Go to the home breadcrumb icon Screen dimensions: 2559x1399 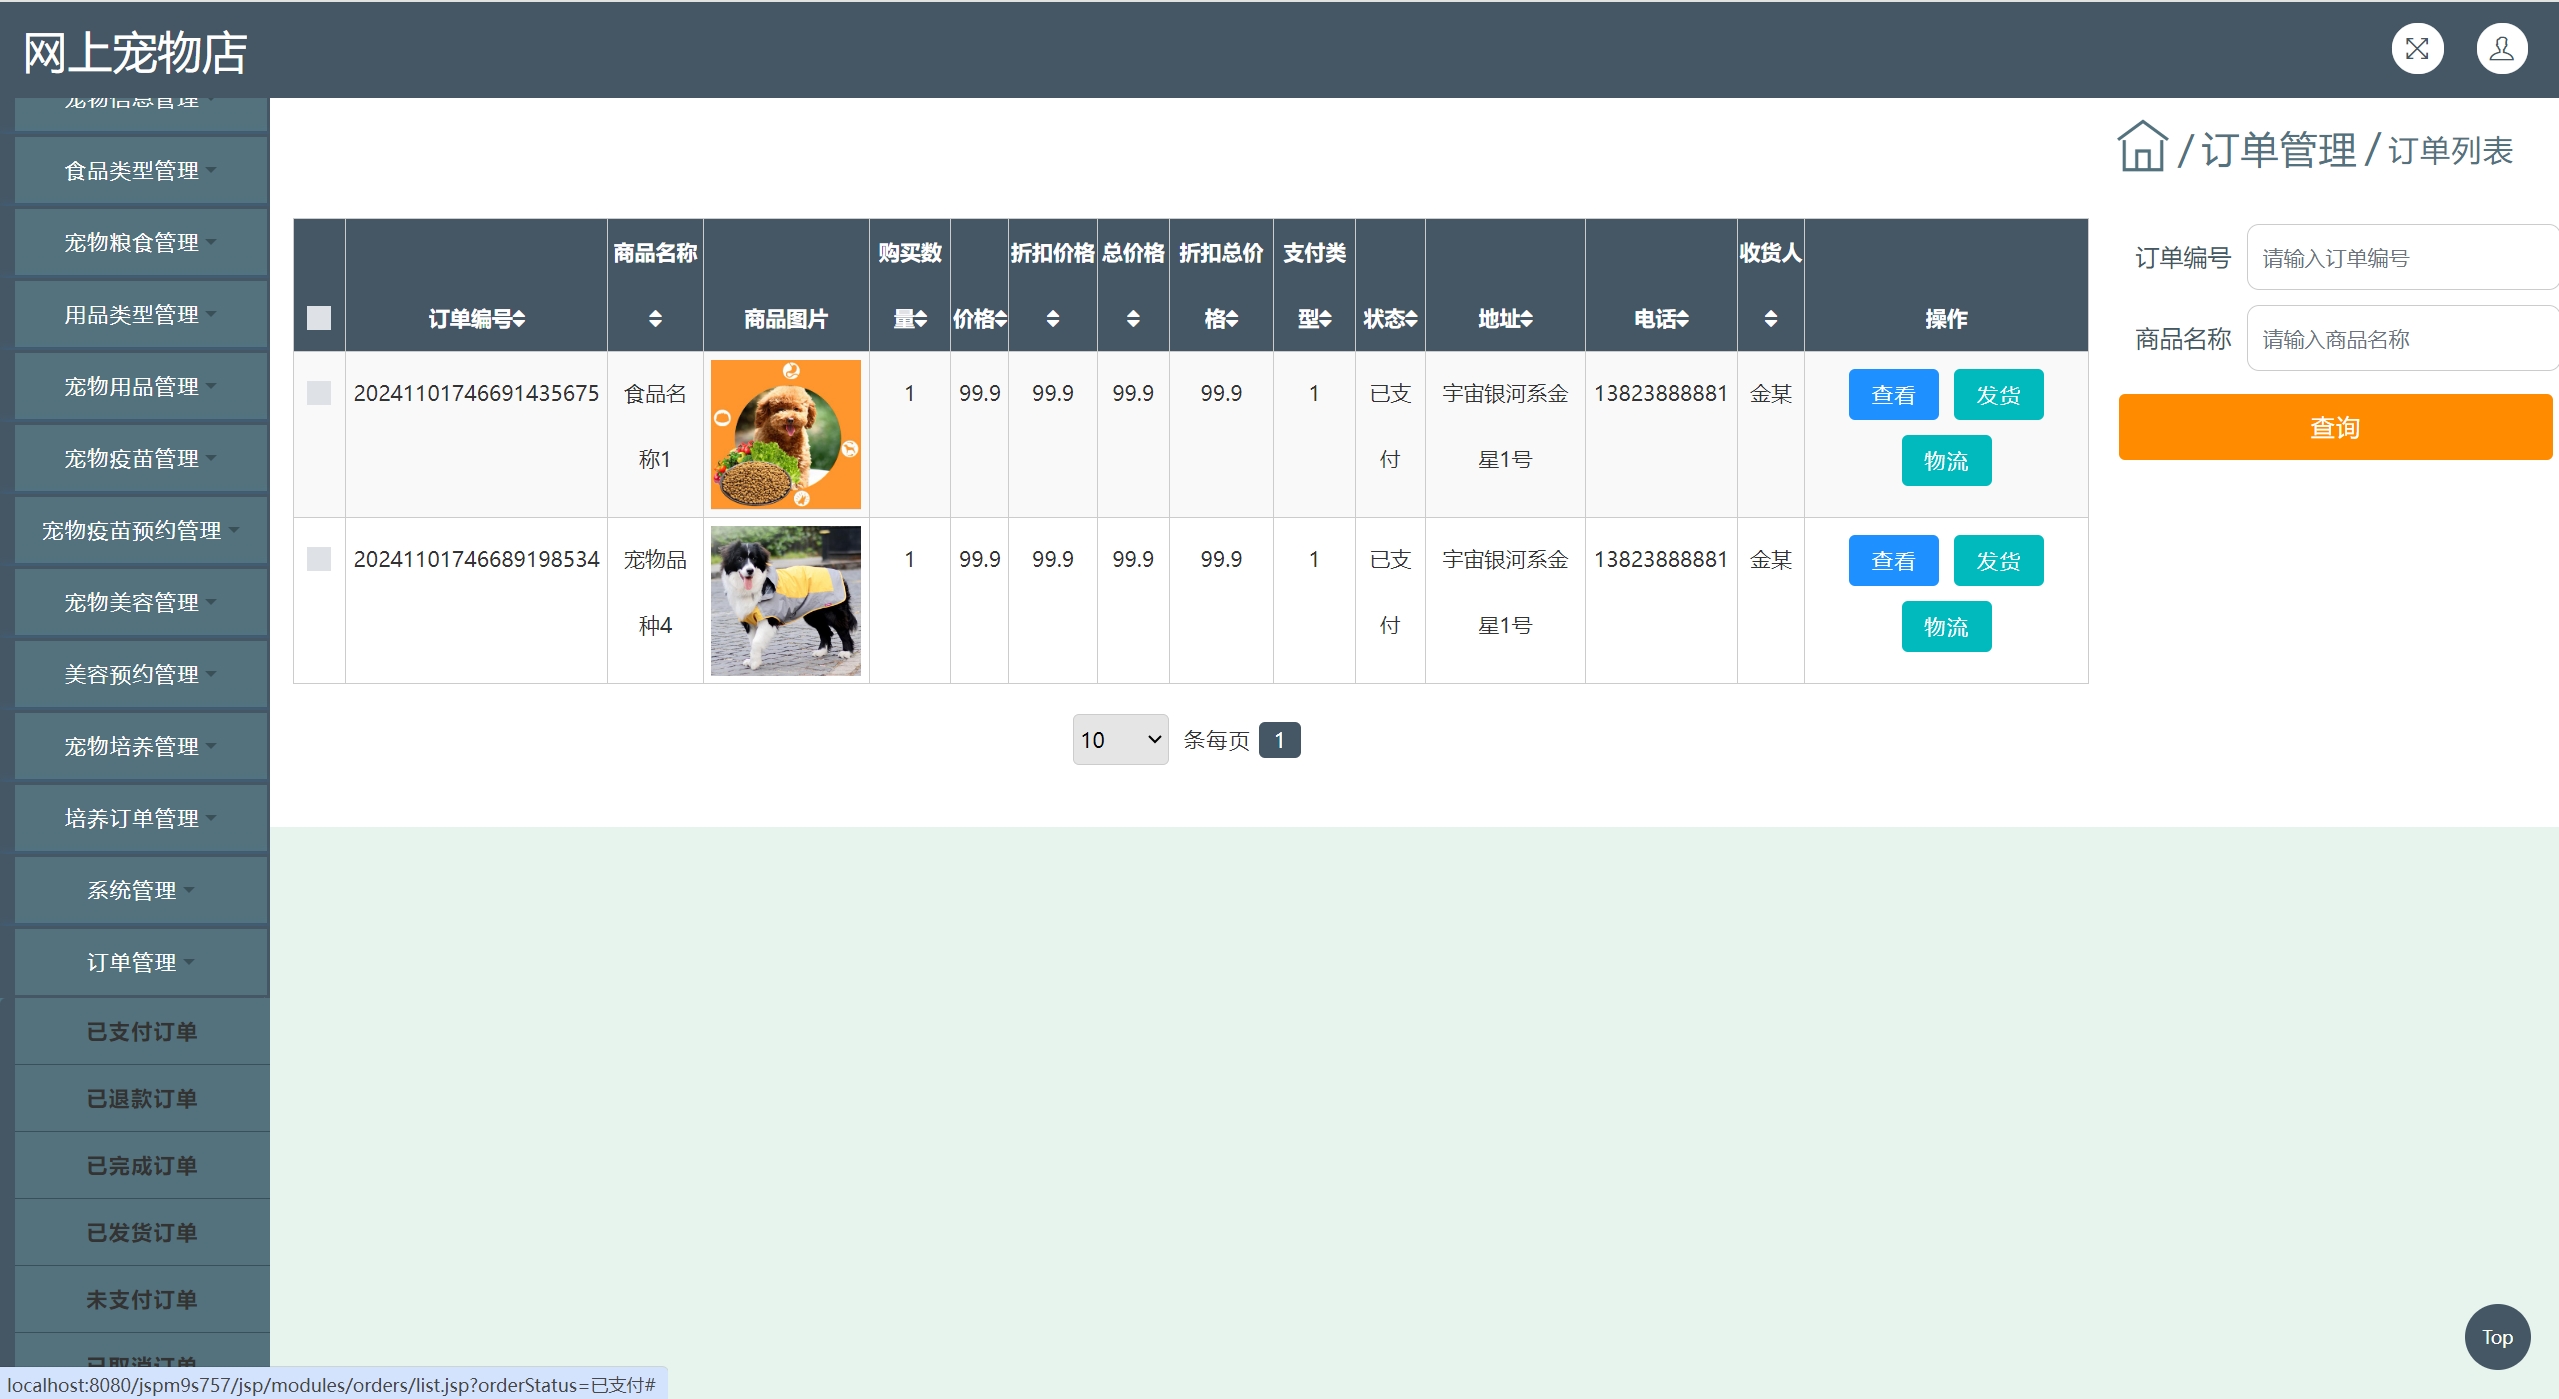click(2141, 148)
